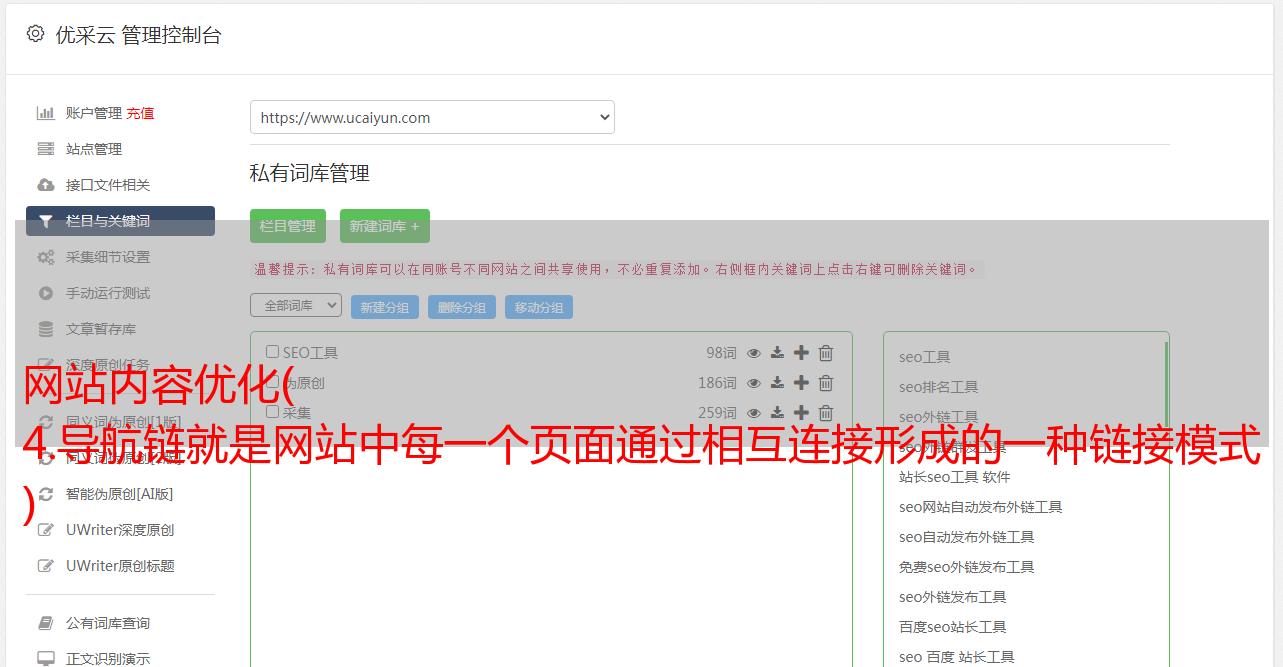
Task: Select keyword seo 百度 站长工具
Action: point(956,657)
